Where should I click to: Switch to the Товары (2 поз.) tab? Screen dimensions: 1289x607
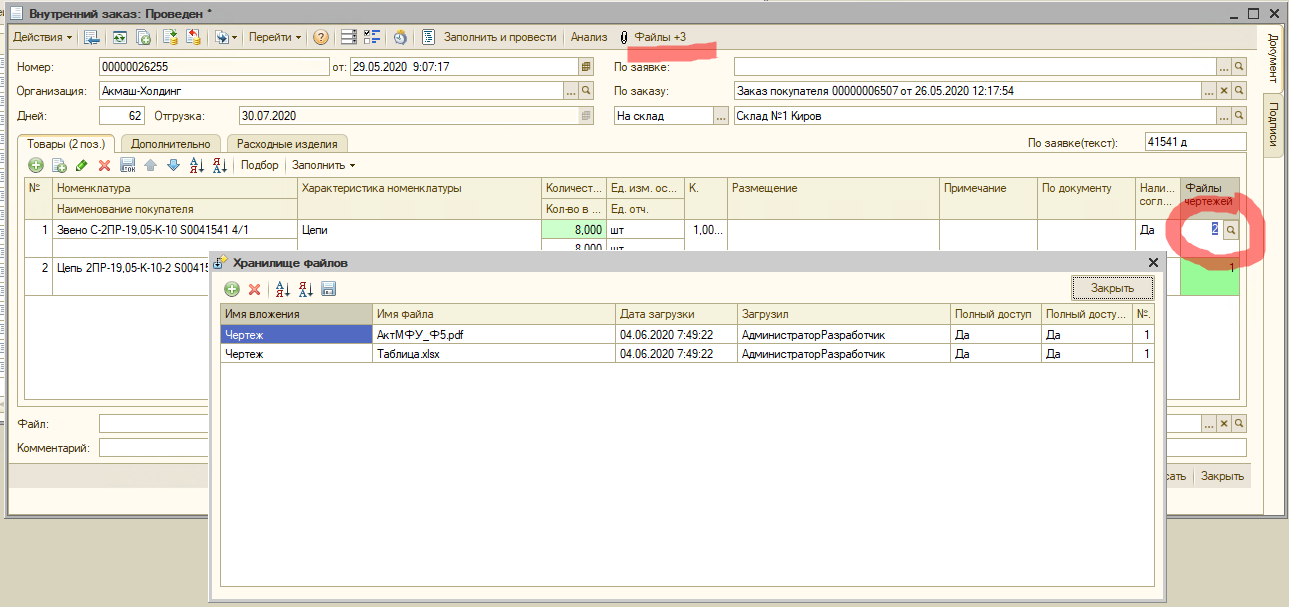tap(67, 143)
